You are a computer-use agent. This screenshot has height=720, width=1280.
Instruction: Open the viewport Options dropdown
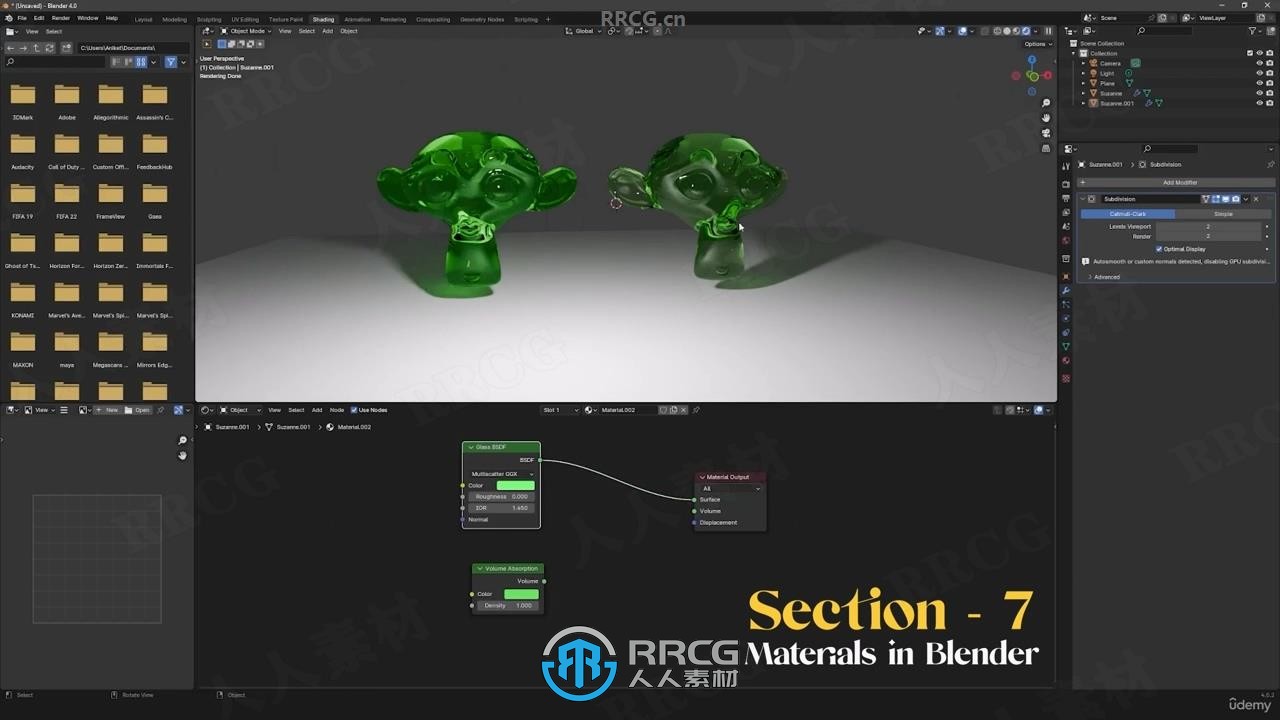click(1037, 44)
